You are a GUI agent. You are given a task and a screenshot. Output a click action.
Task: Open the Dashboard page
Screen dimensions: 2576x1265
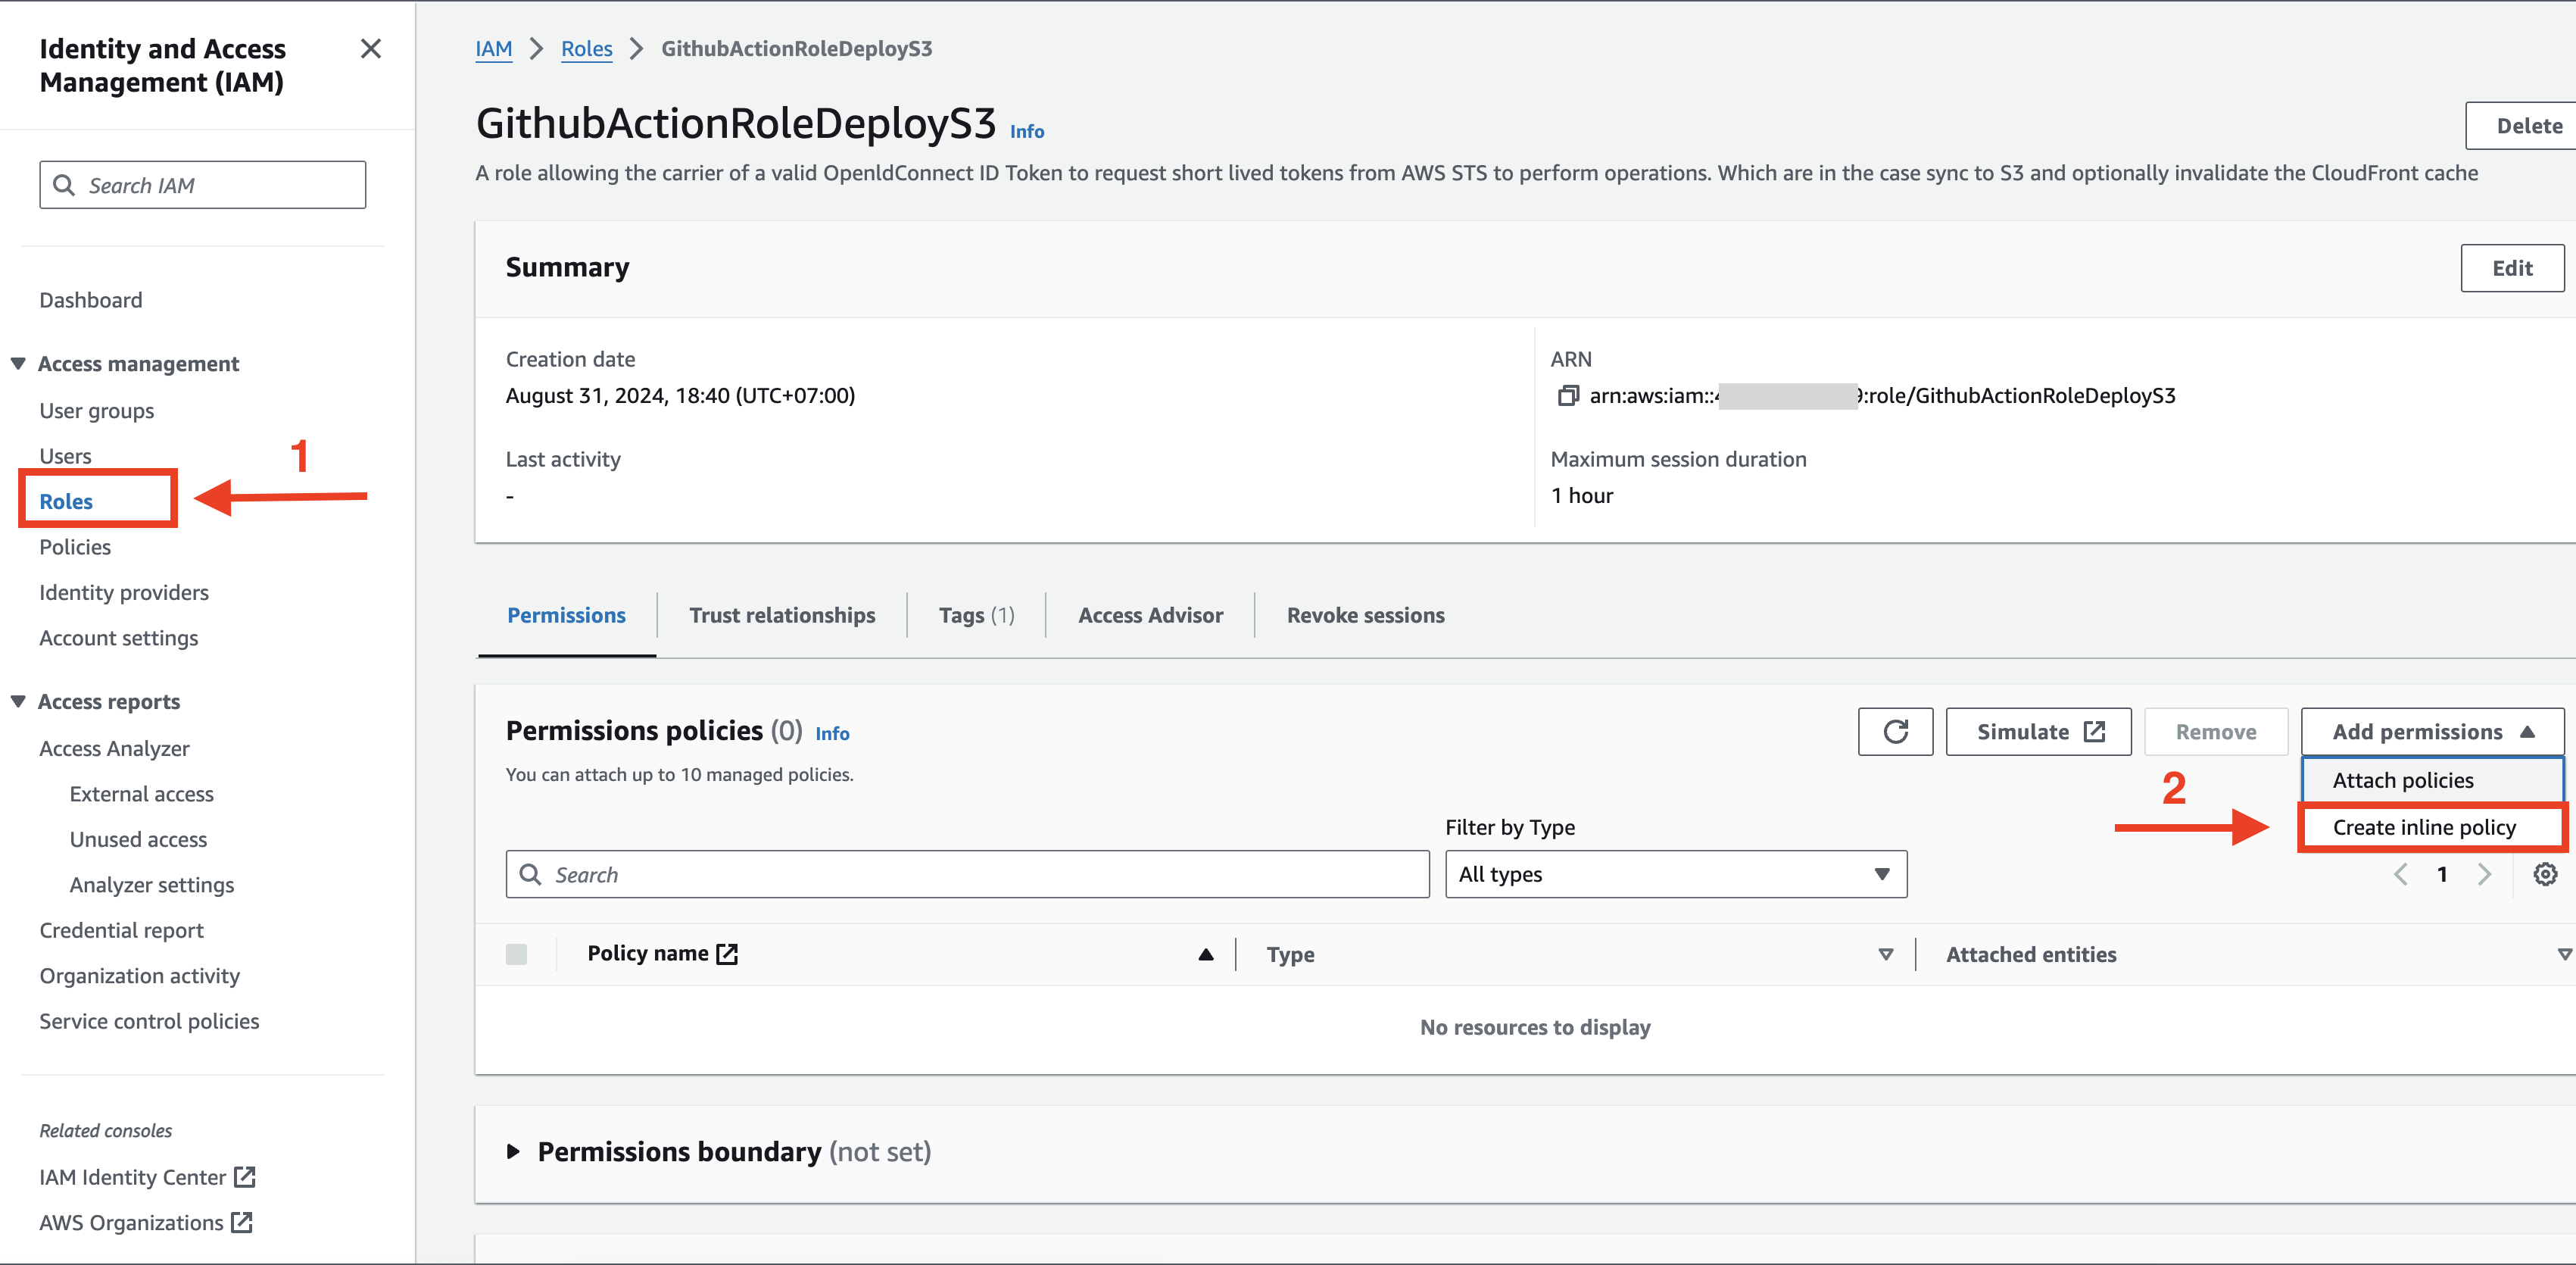pos(91,300)
